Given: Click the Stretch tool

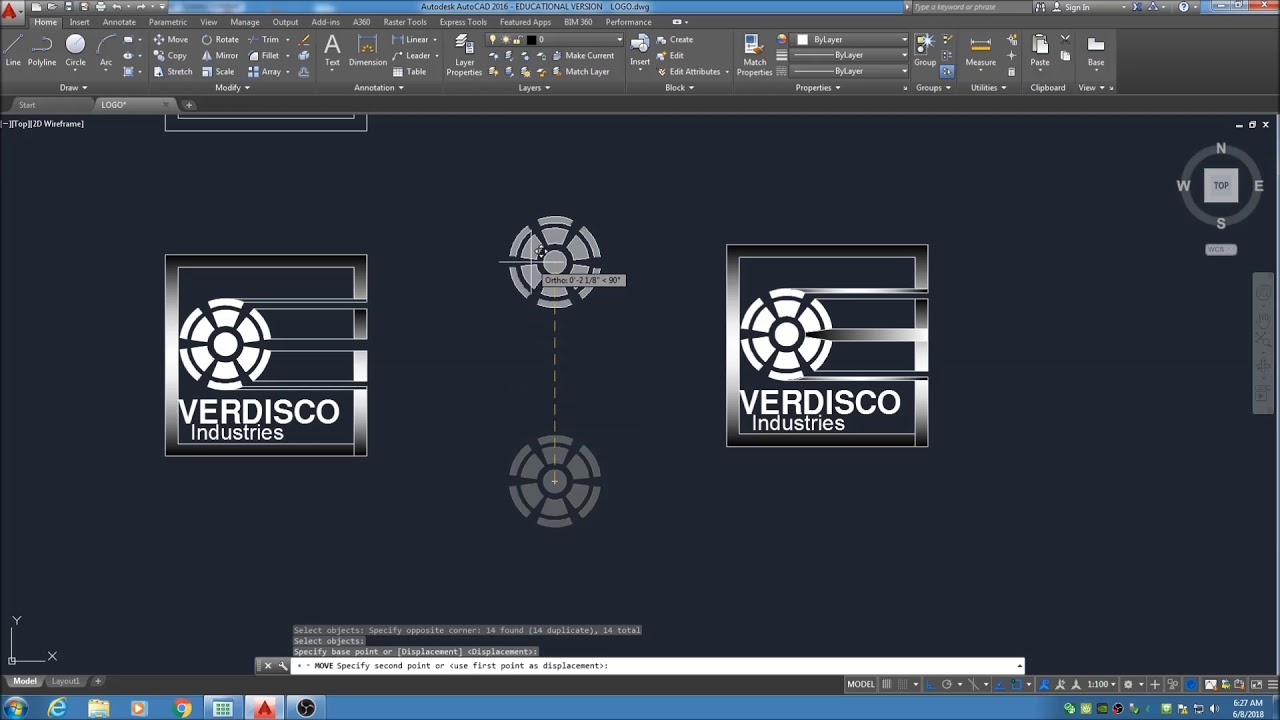Looking at the screenshot, I should click(173, 72).
